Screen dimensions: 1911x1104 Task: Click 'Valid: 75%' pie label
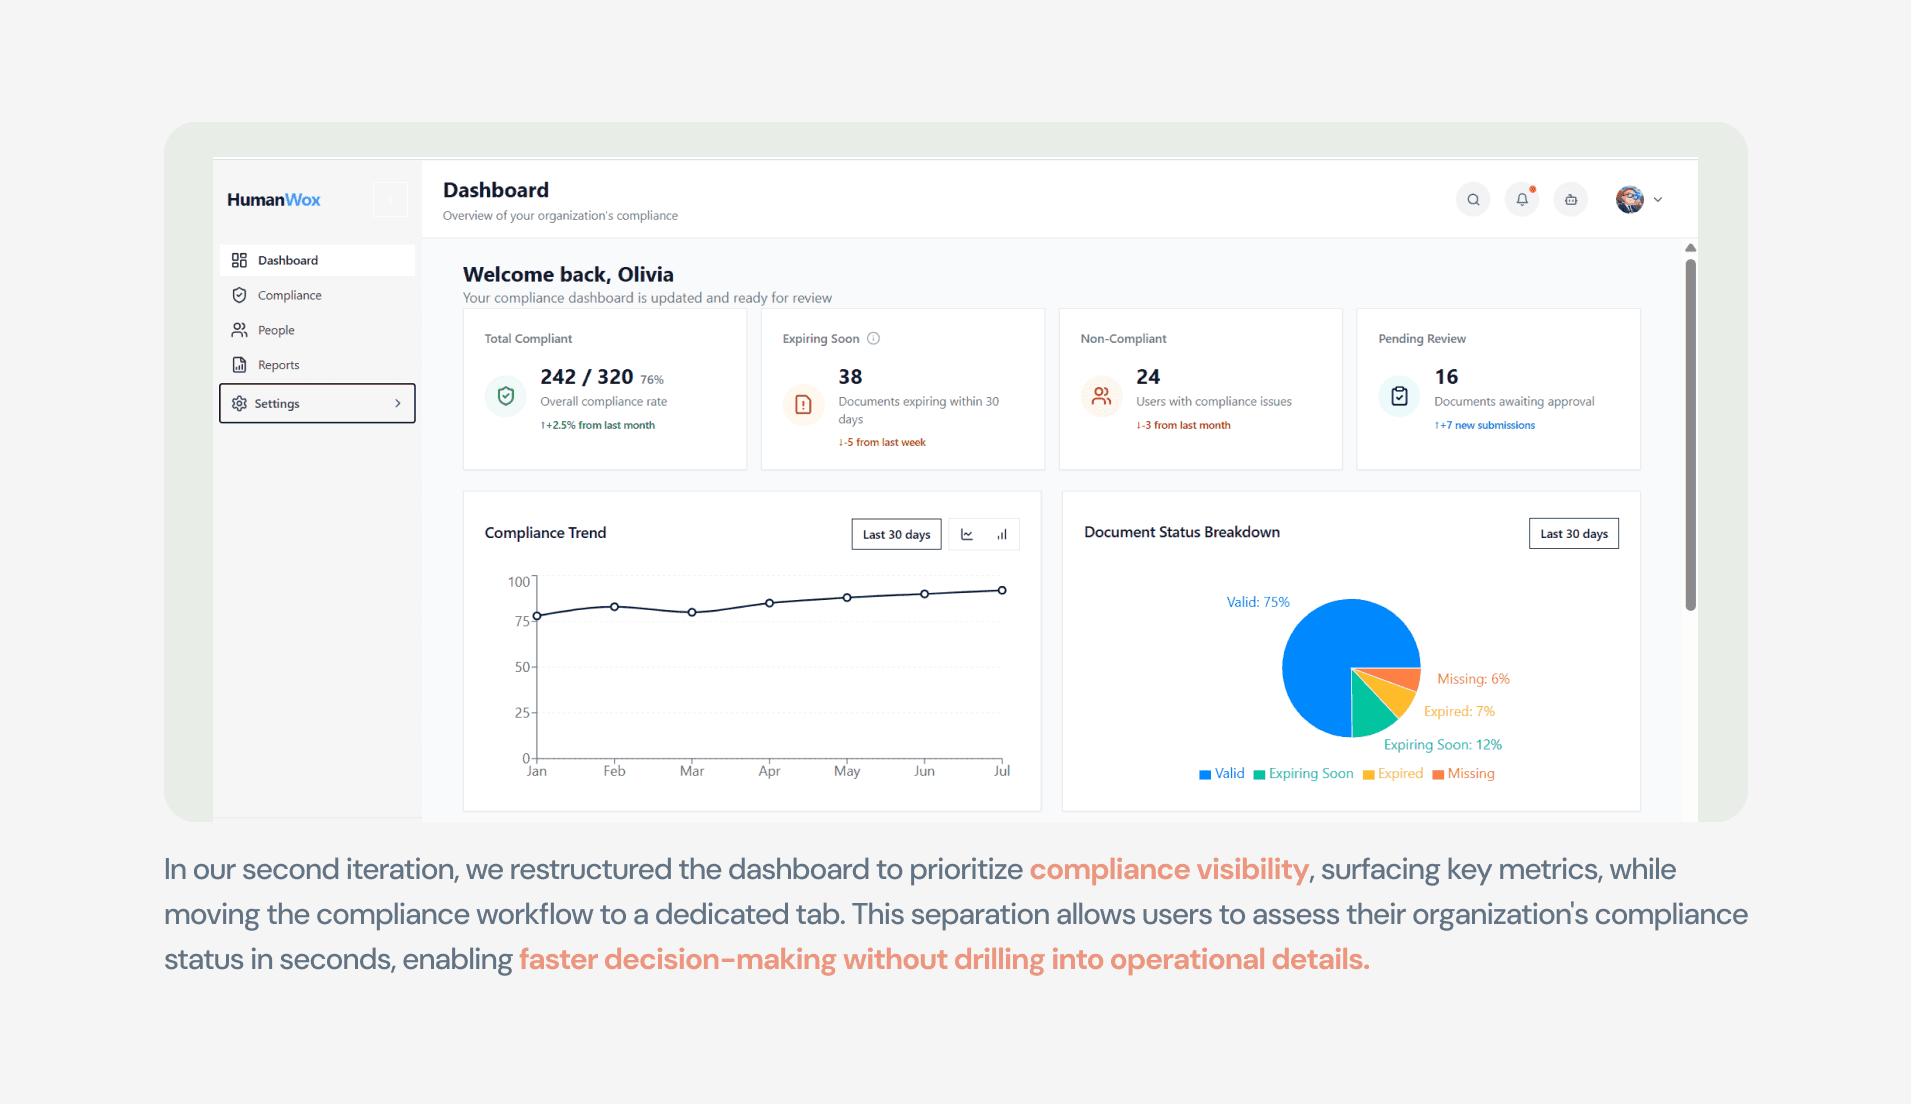pos(1258,602)
